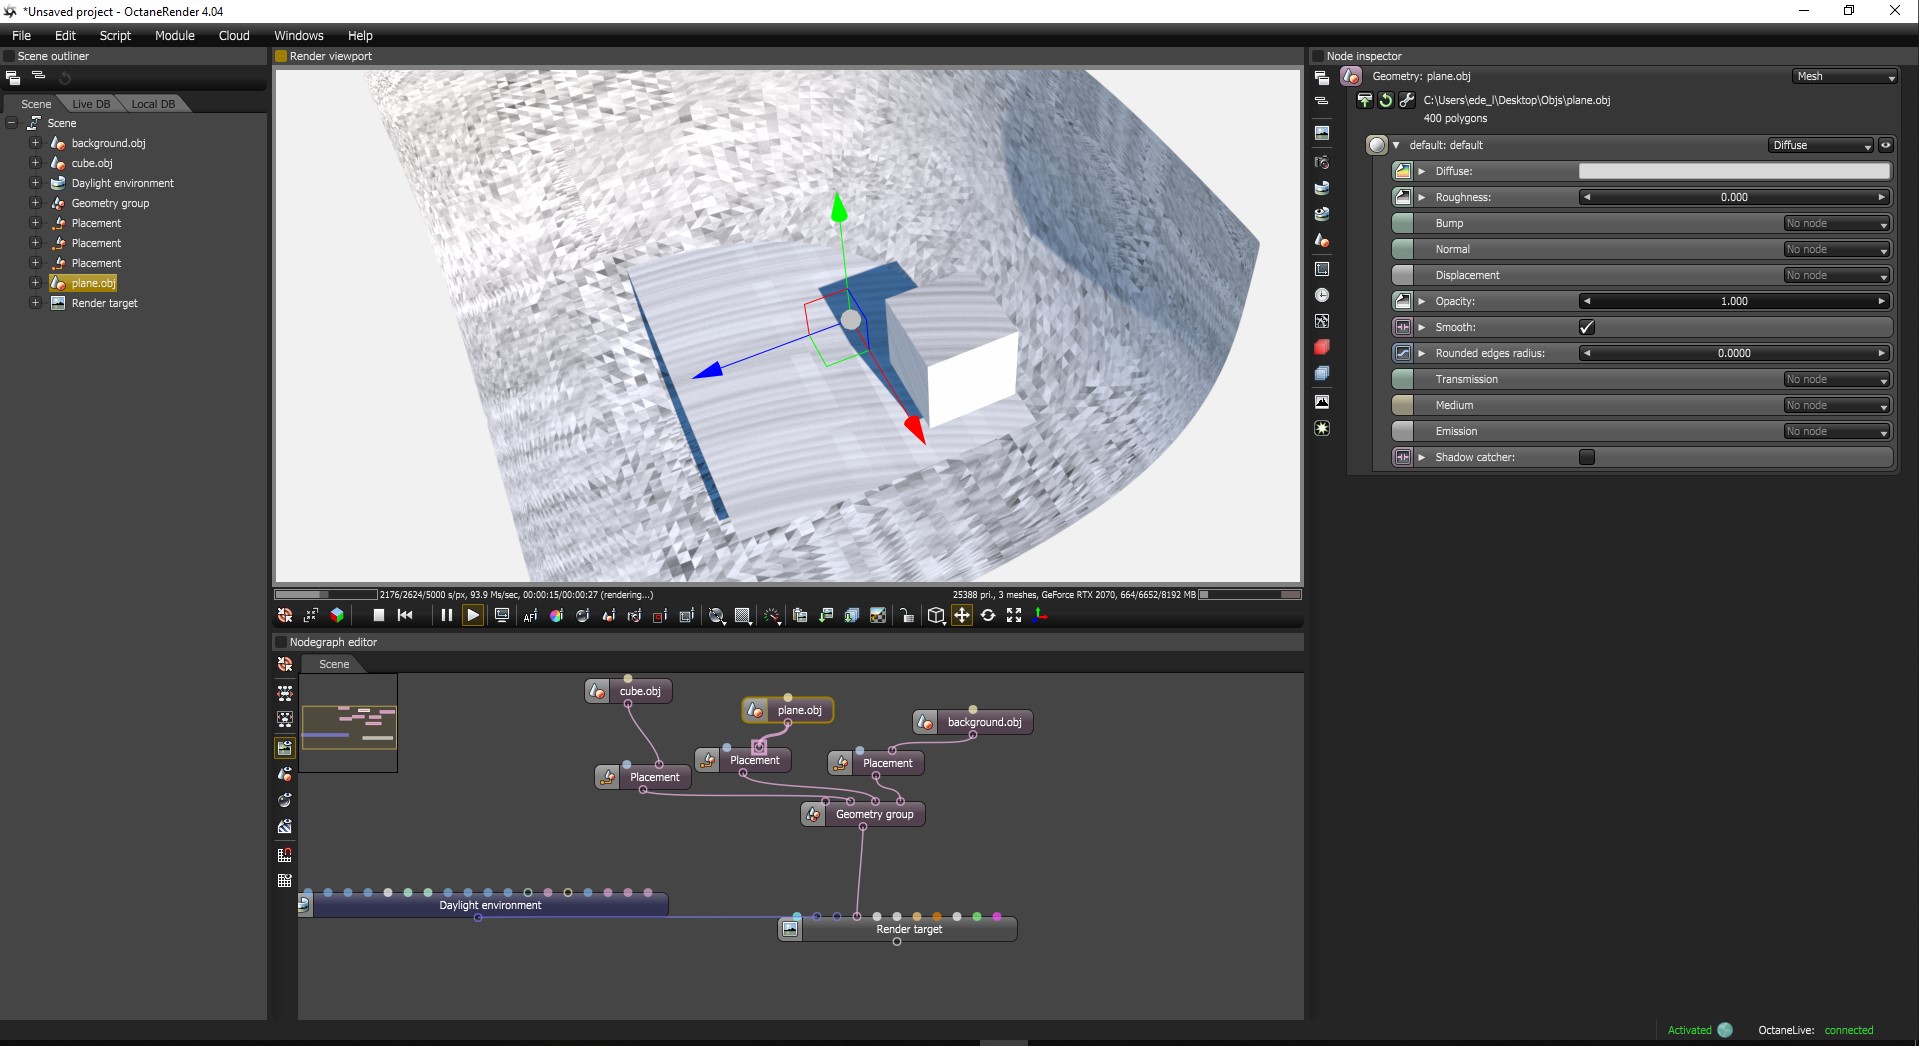Screen dimensions: 1919x1046
Task: Select the Geometry group node in nodegraph
Action: tap(864, 814)
